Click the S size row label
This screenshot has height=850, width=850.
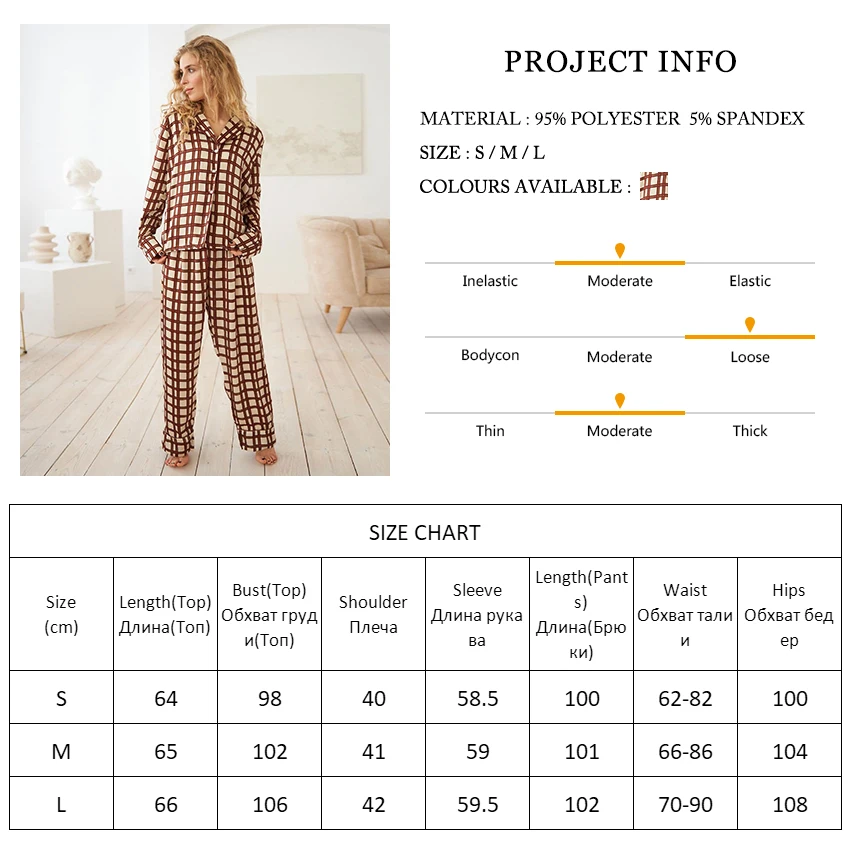tap(61, 699)
